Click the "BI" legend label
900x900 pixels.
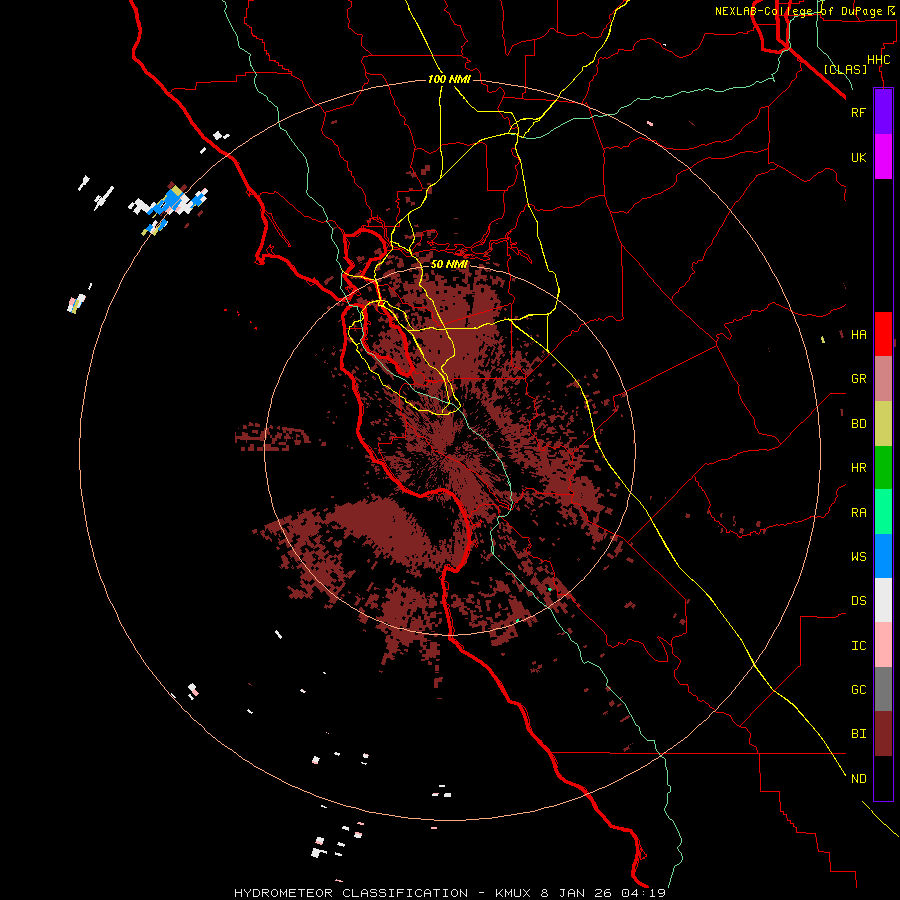(858, 734)
